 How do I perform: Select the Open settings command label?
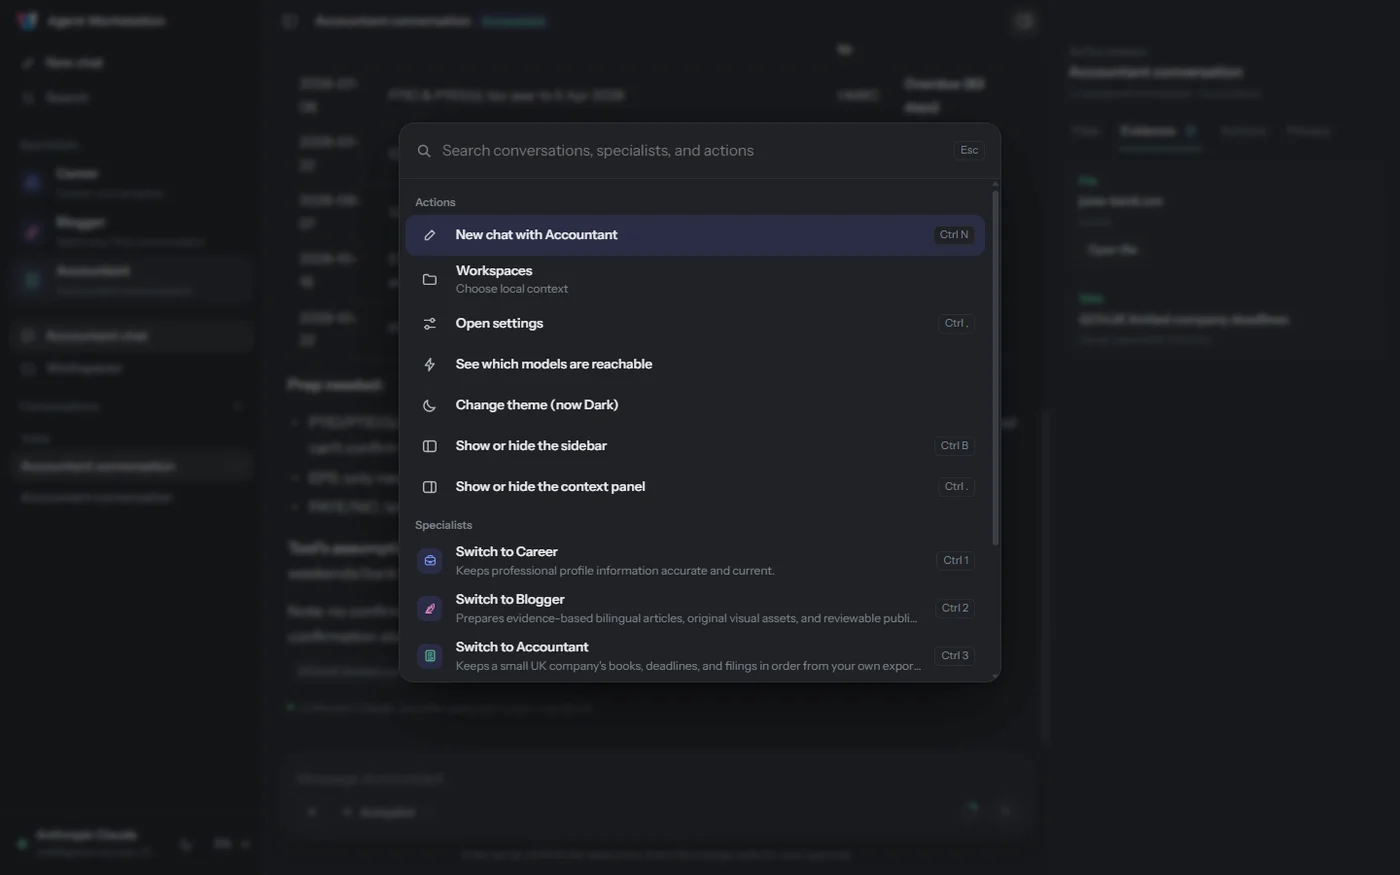pyautogui.click(x=499, y=323)
